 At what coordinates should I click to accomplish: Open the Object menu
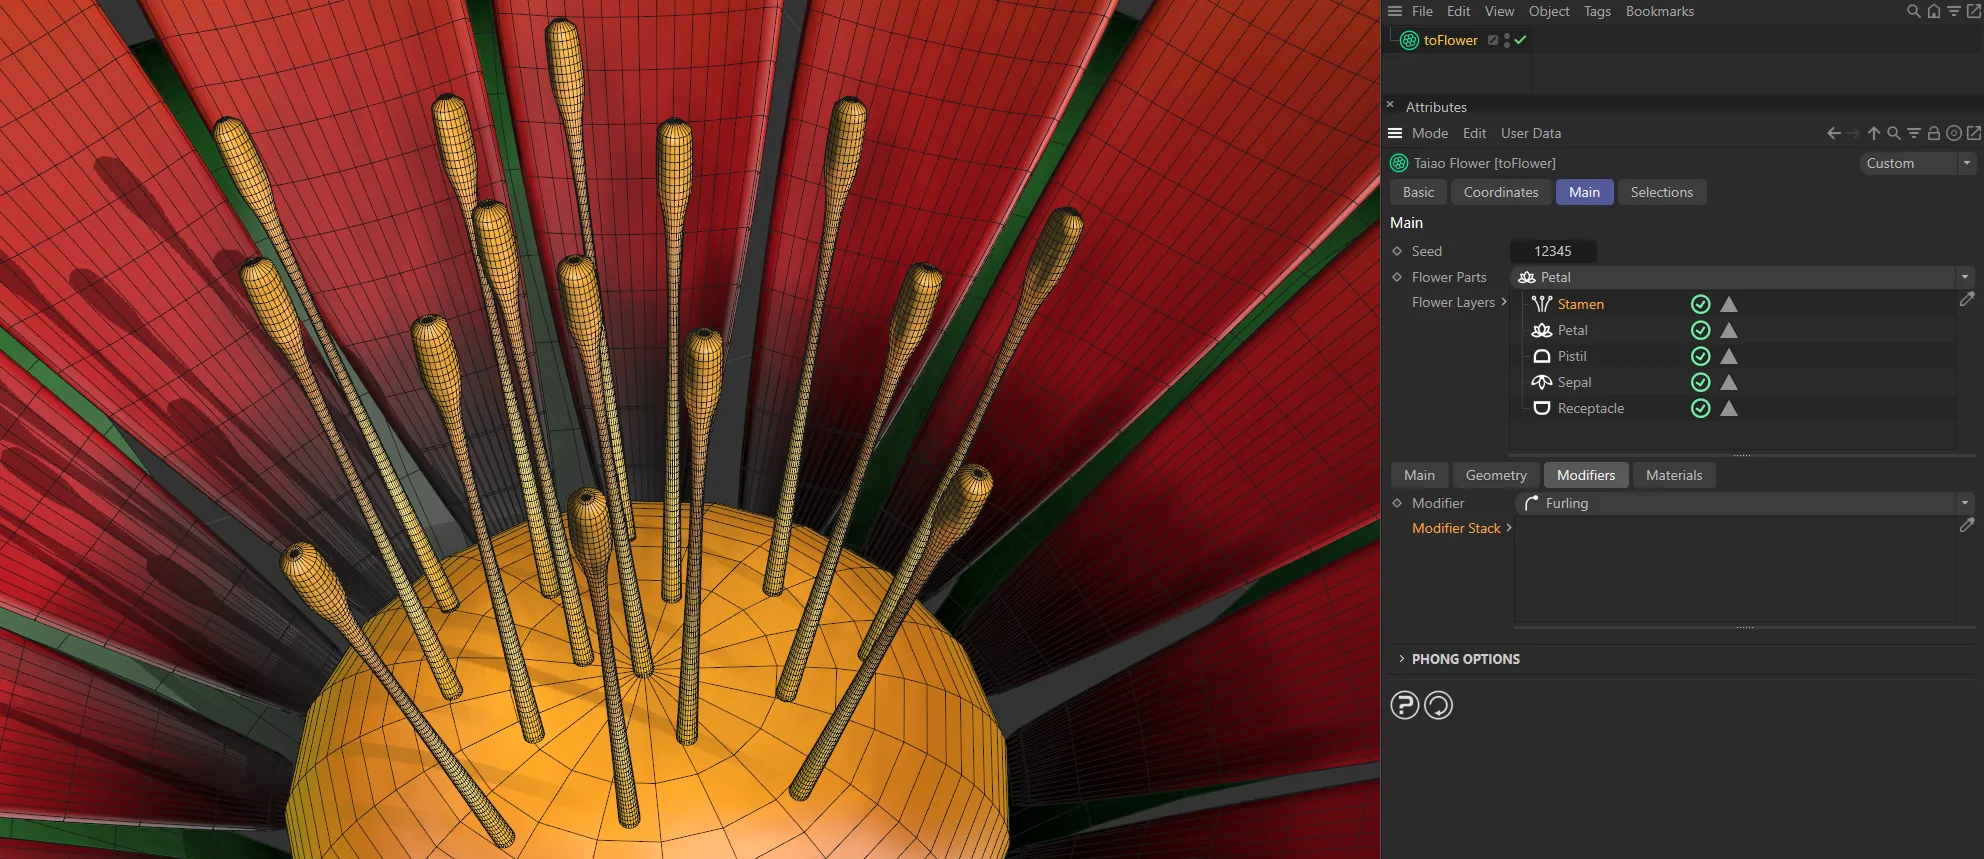[x=1549, y=11]
